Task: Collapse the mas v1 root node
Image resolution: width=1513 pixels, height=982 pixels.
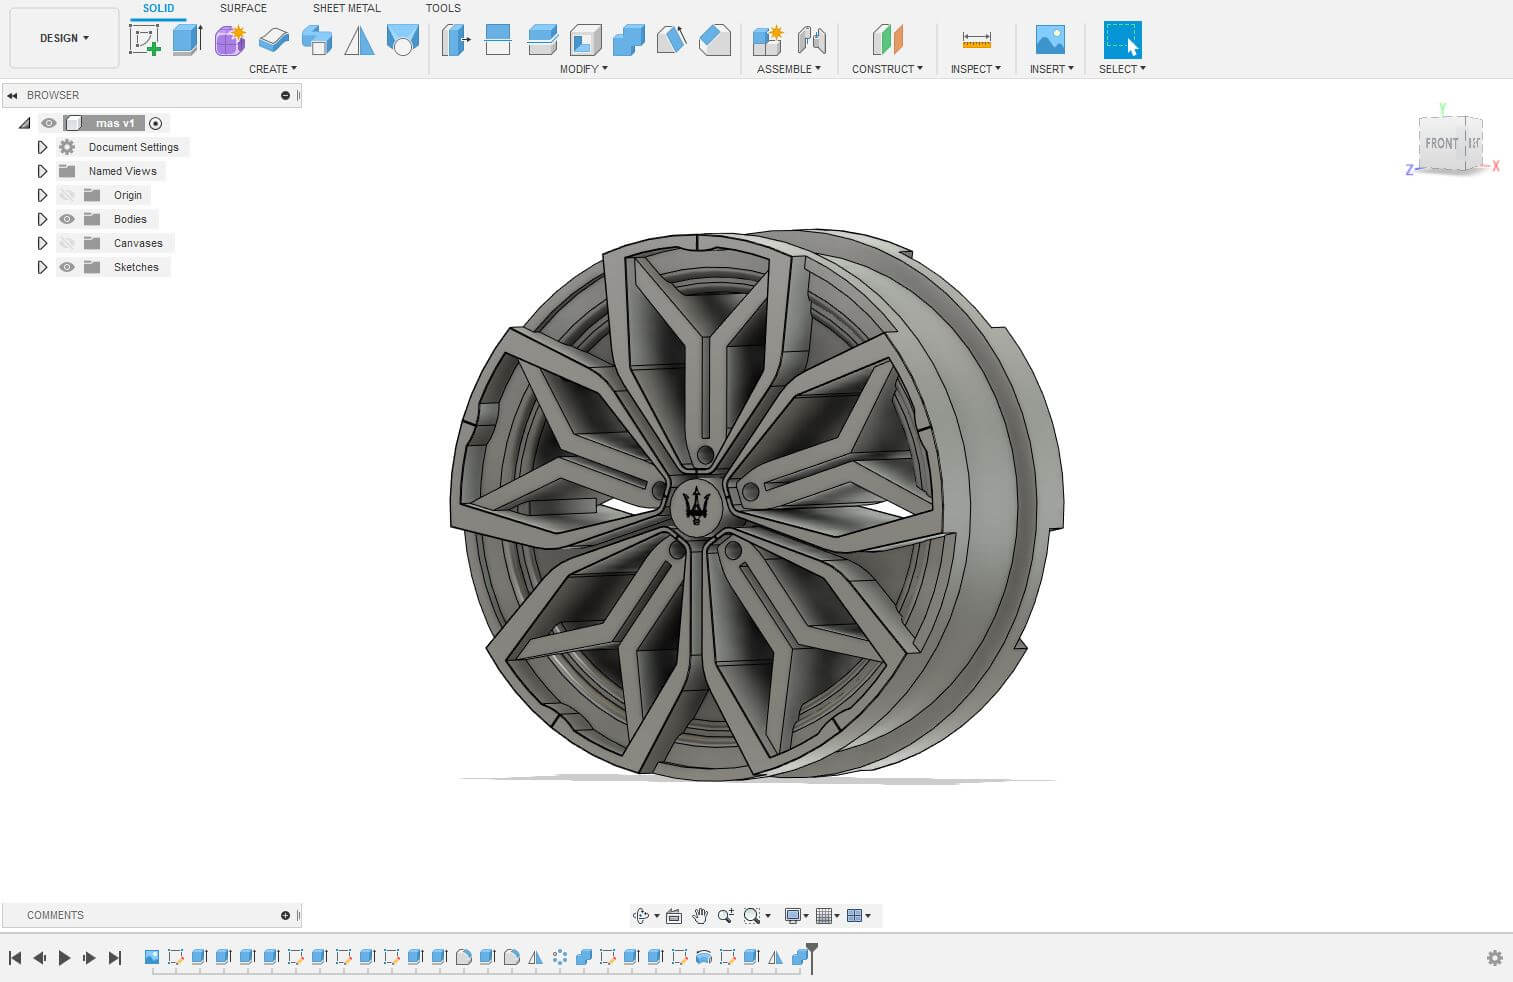Action: pos(25,123)
